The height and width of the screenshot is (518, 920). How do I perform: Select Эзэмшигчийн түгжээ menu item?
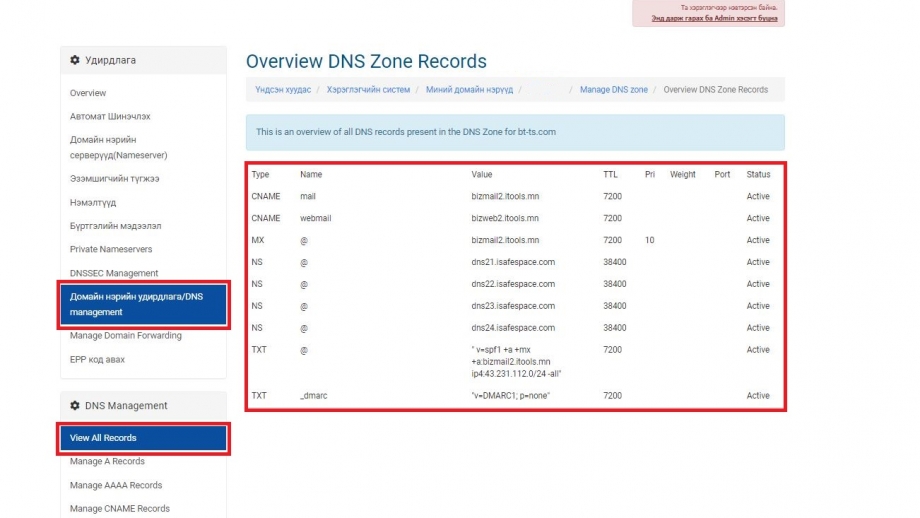[114, 178]
